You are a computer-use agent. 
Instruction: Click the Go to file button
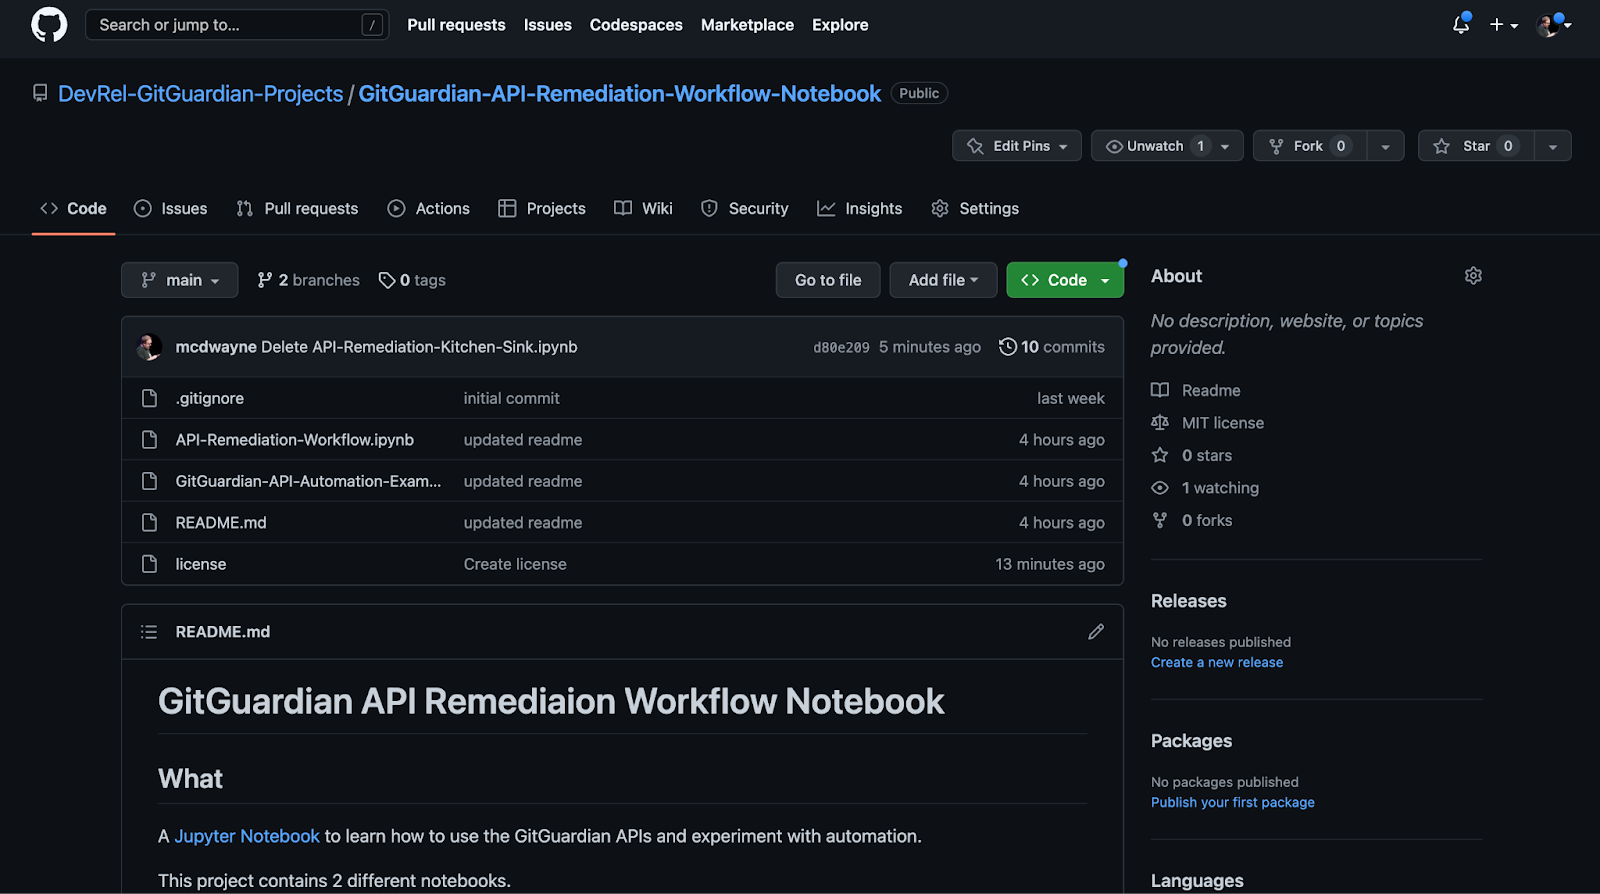pyautogui.click(x=828, y=280)
